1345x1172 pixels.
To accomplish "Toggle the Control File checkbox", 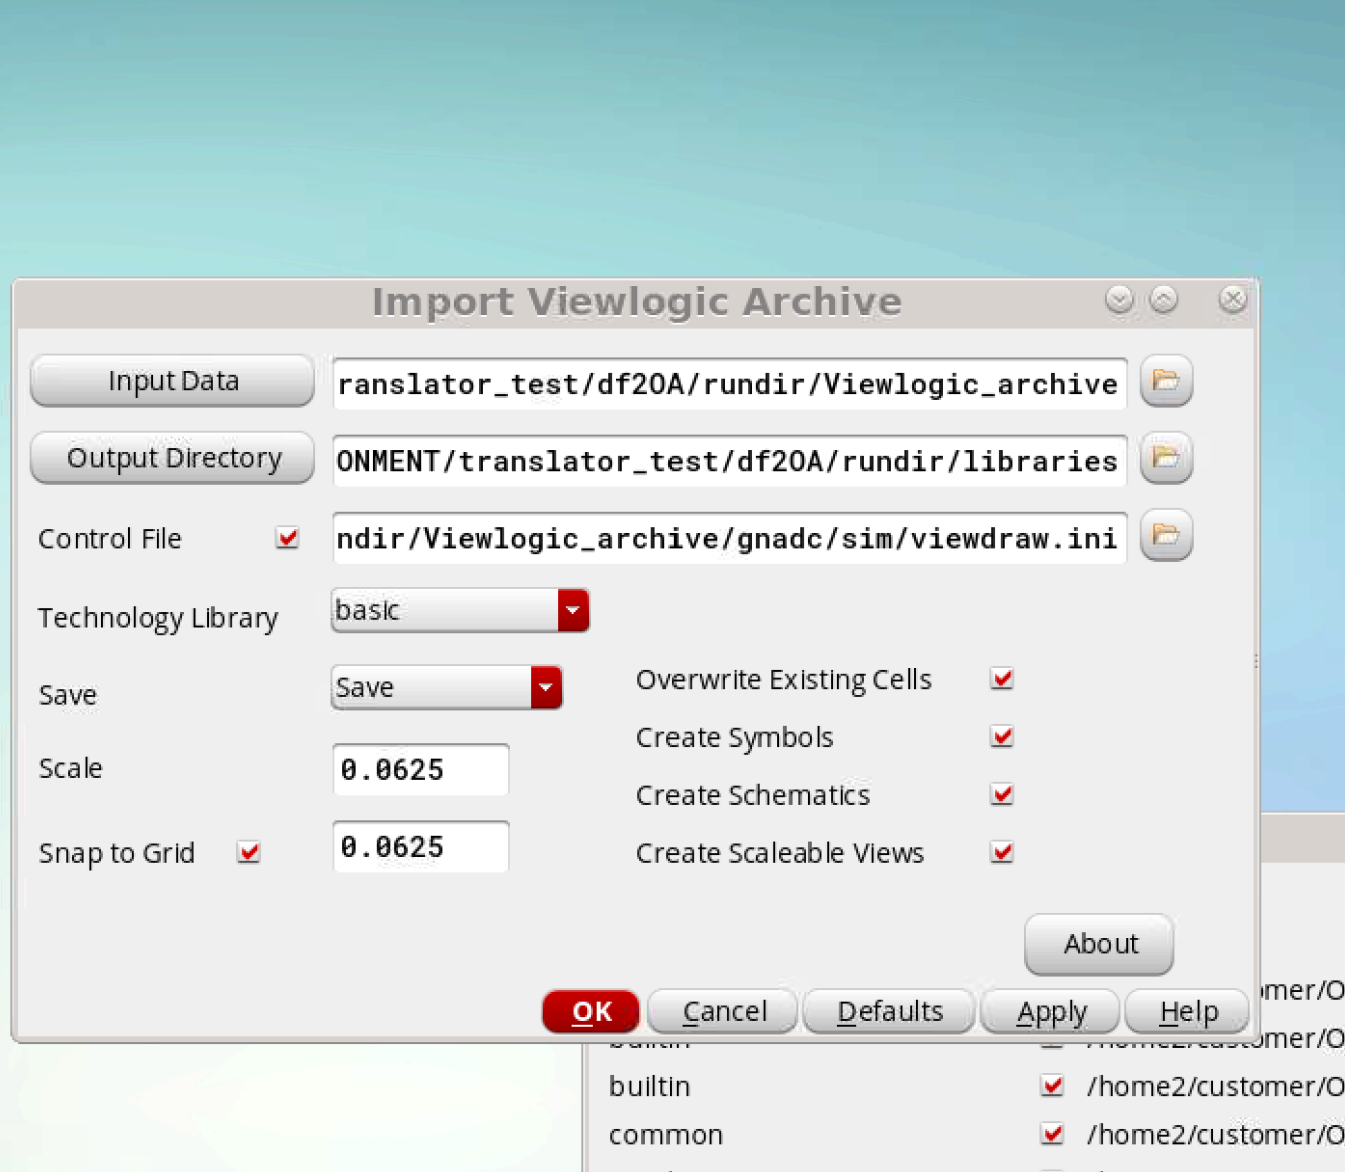I will click(288, 538).
